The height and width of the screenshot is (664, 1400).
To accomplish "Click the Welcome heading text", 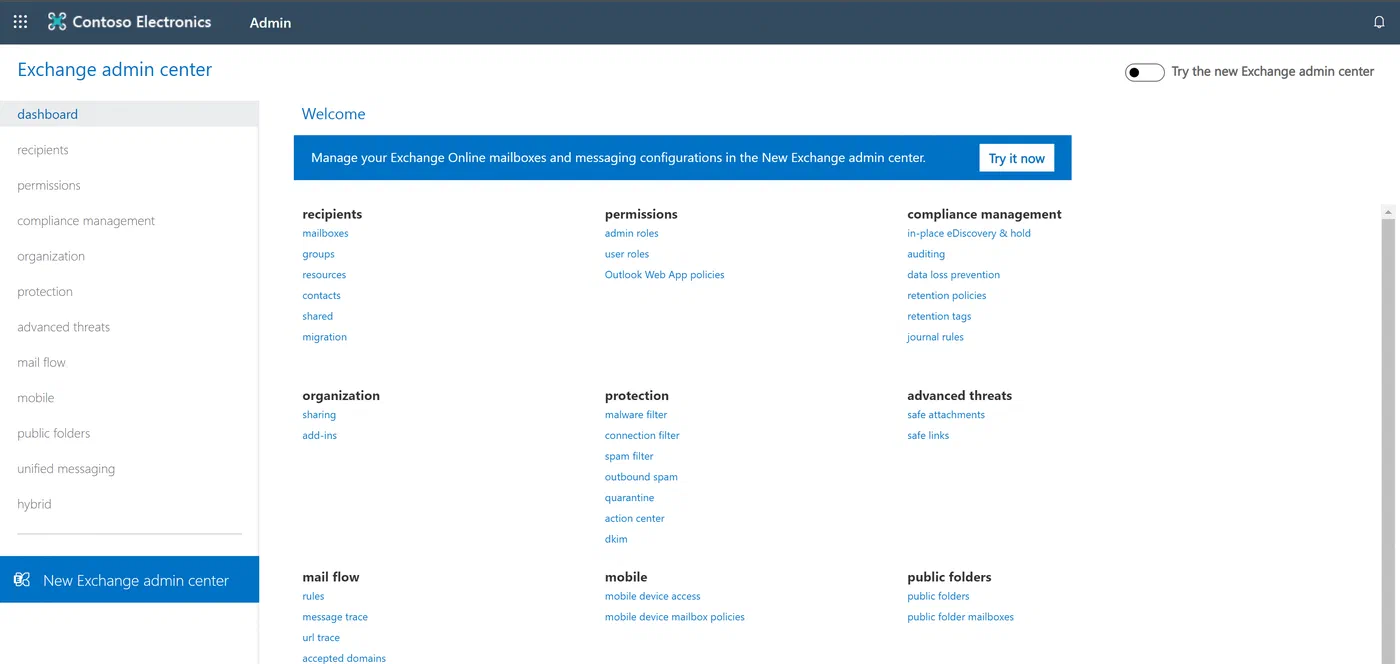I will 333,114.
